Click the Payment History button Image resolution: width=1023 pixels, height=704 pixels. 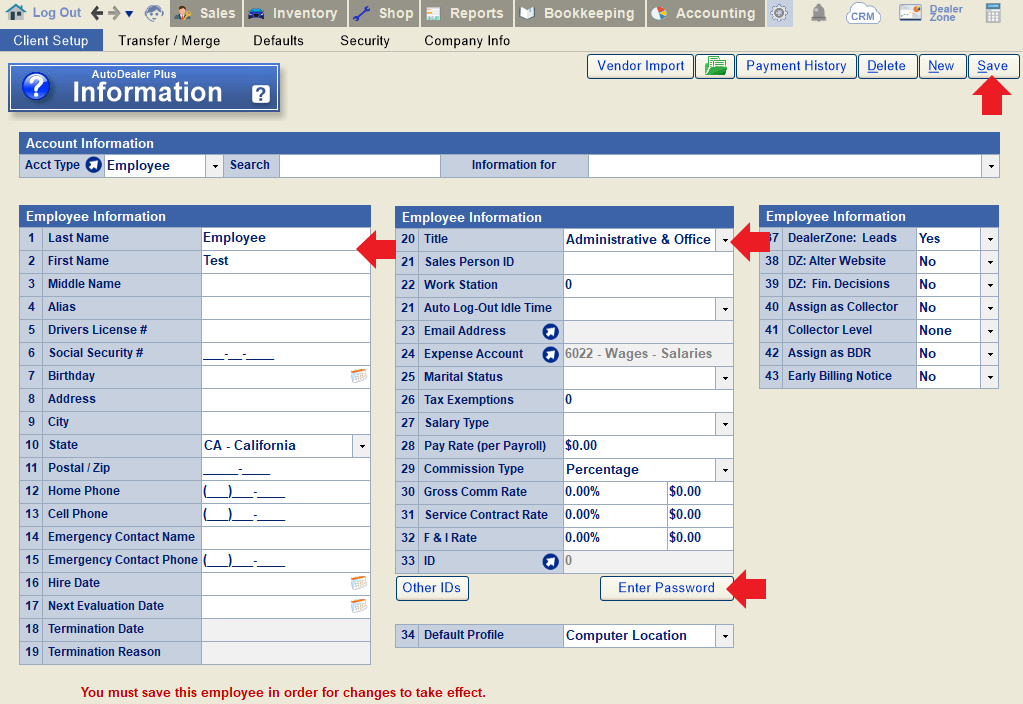coord(796,66)
